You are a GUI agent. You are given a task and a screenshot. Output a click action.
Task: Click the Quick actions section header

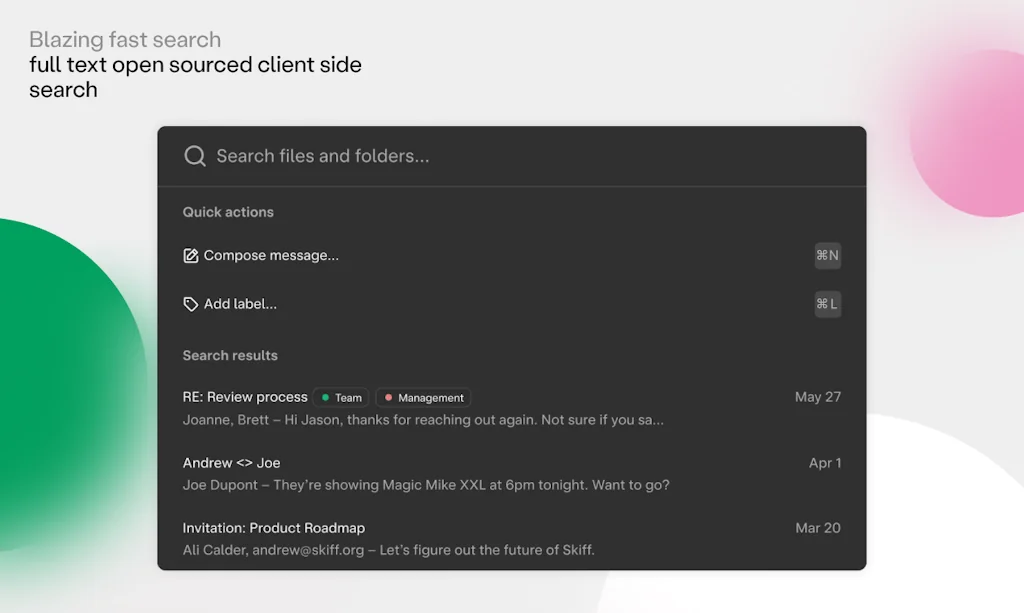(x=227, y=212)
